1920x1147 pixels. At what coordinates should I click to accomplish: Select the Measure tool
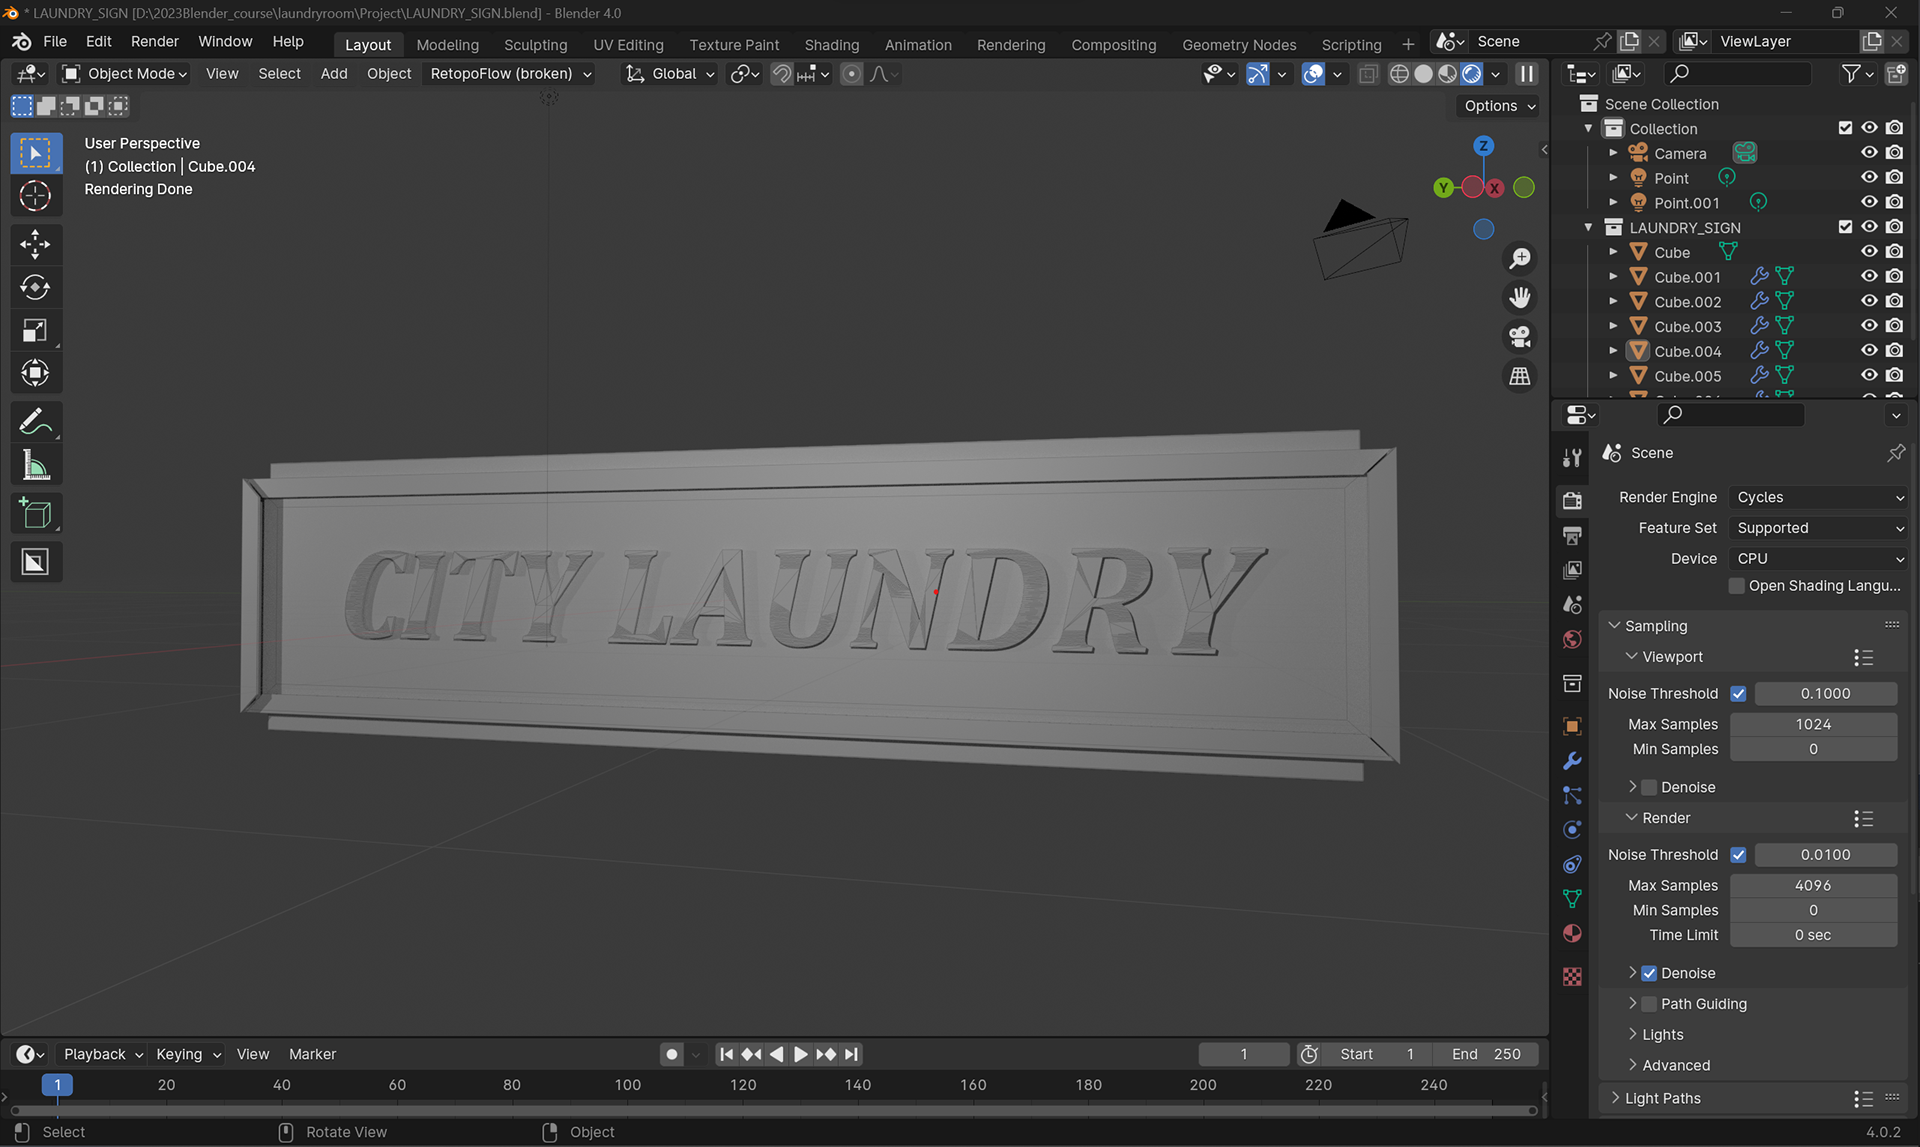pos(35,466)
